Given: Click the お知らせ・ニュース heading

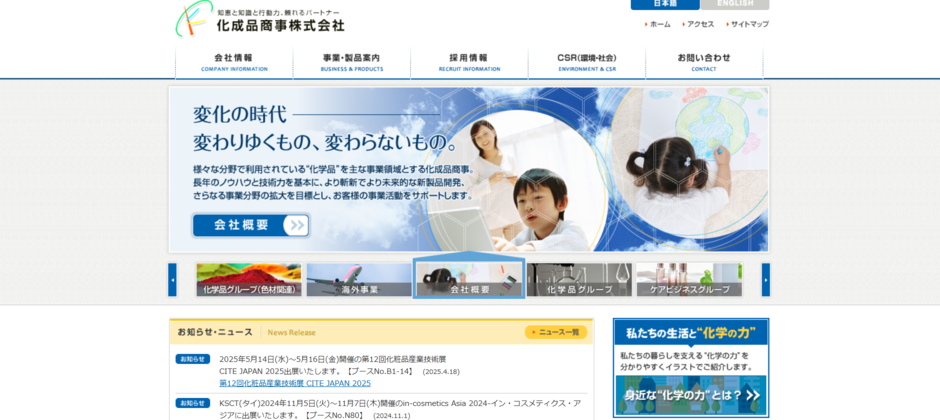Looking at the screenshot, I should [x=215, y=332].
